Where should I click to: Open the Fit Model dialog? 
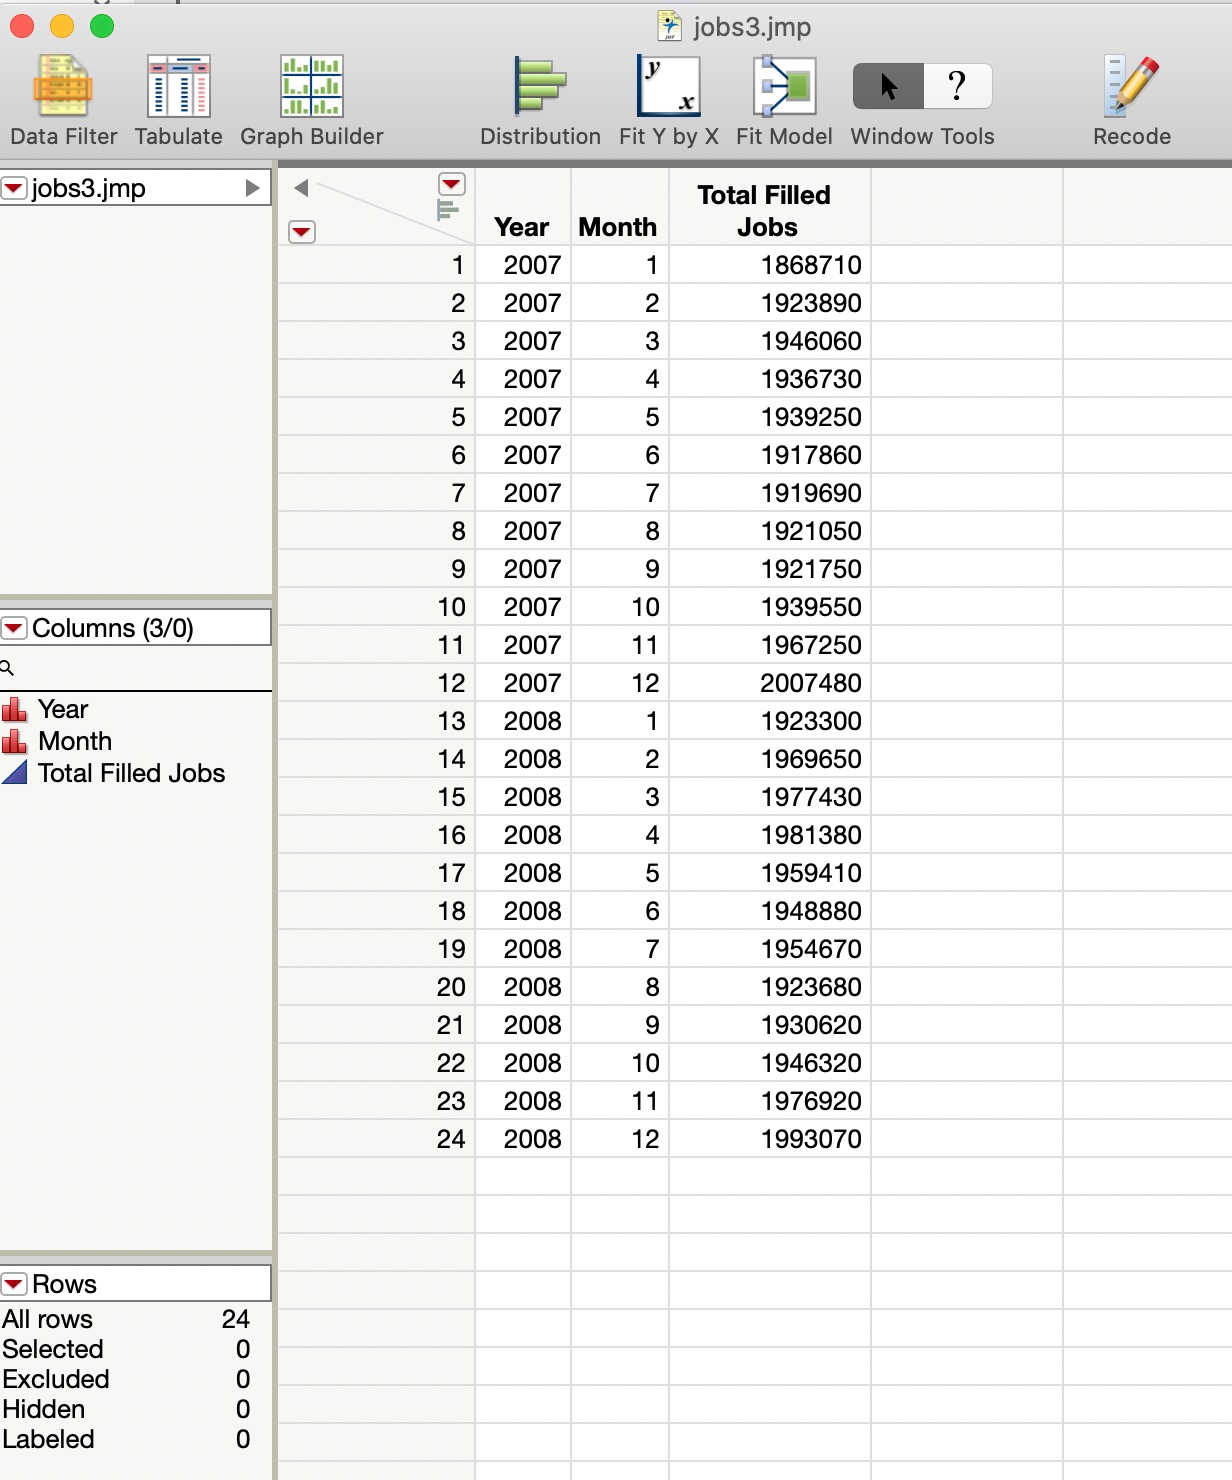click(784, 100)
